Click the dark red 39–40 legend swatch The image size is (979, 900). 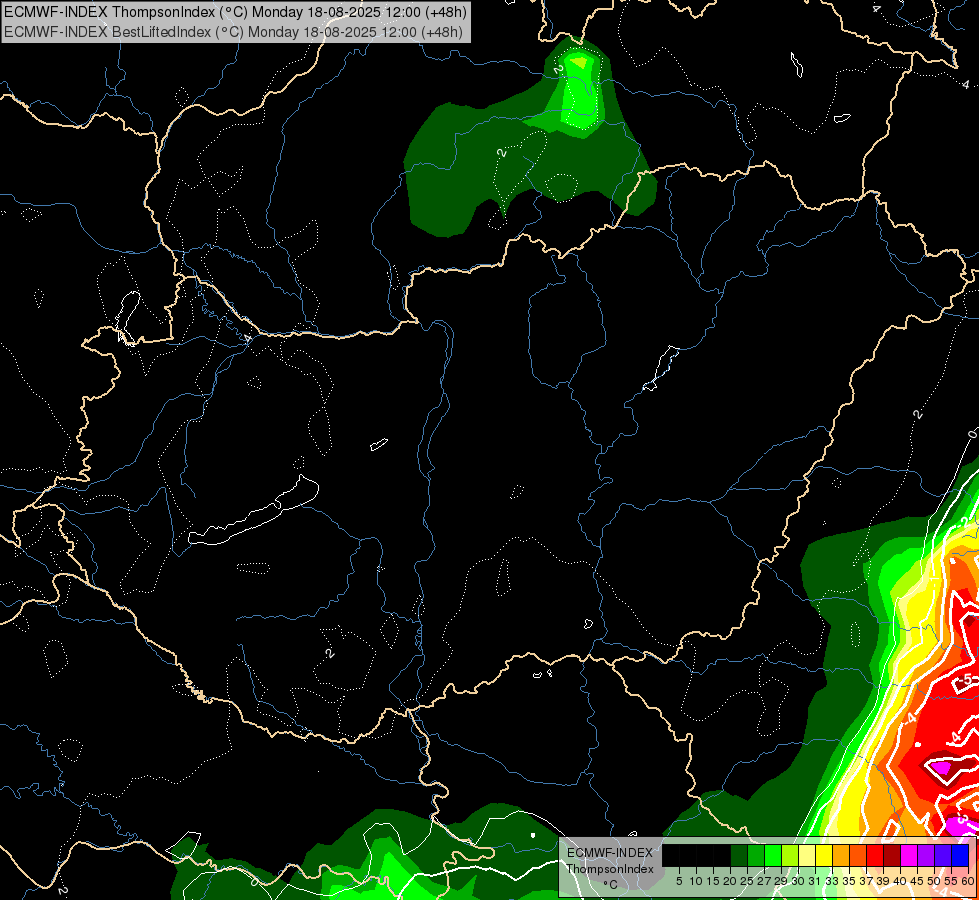(892, 855)
